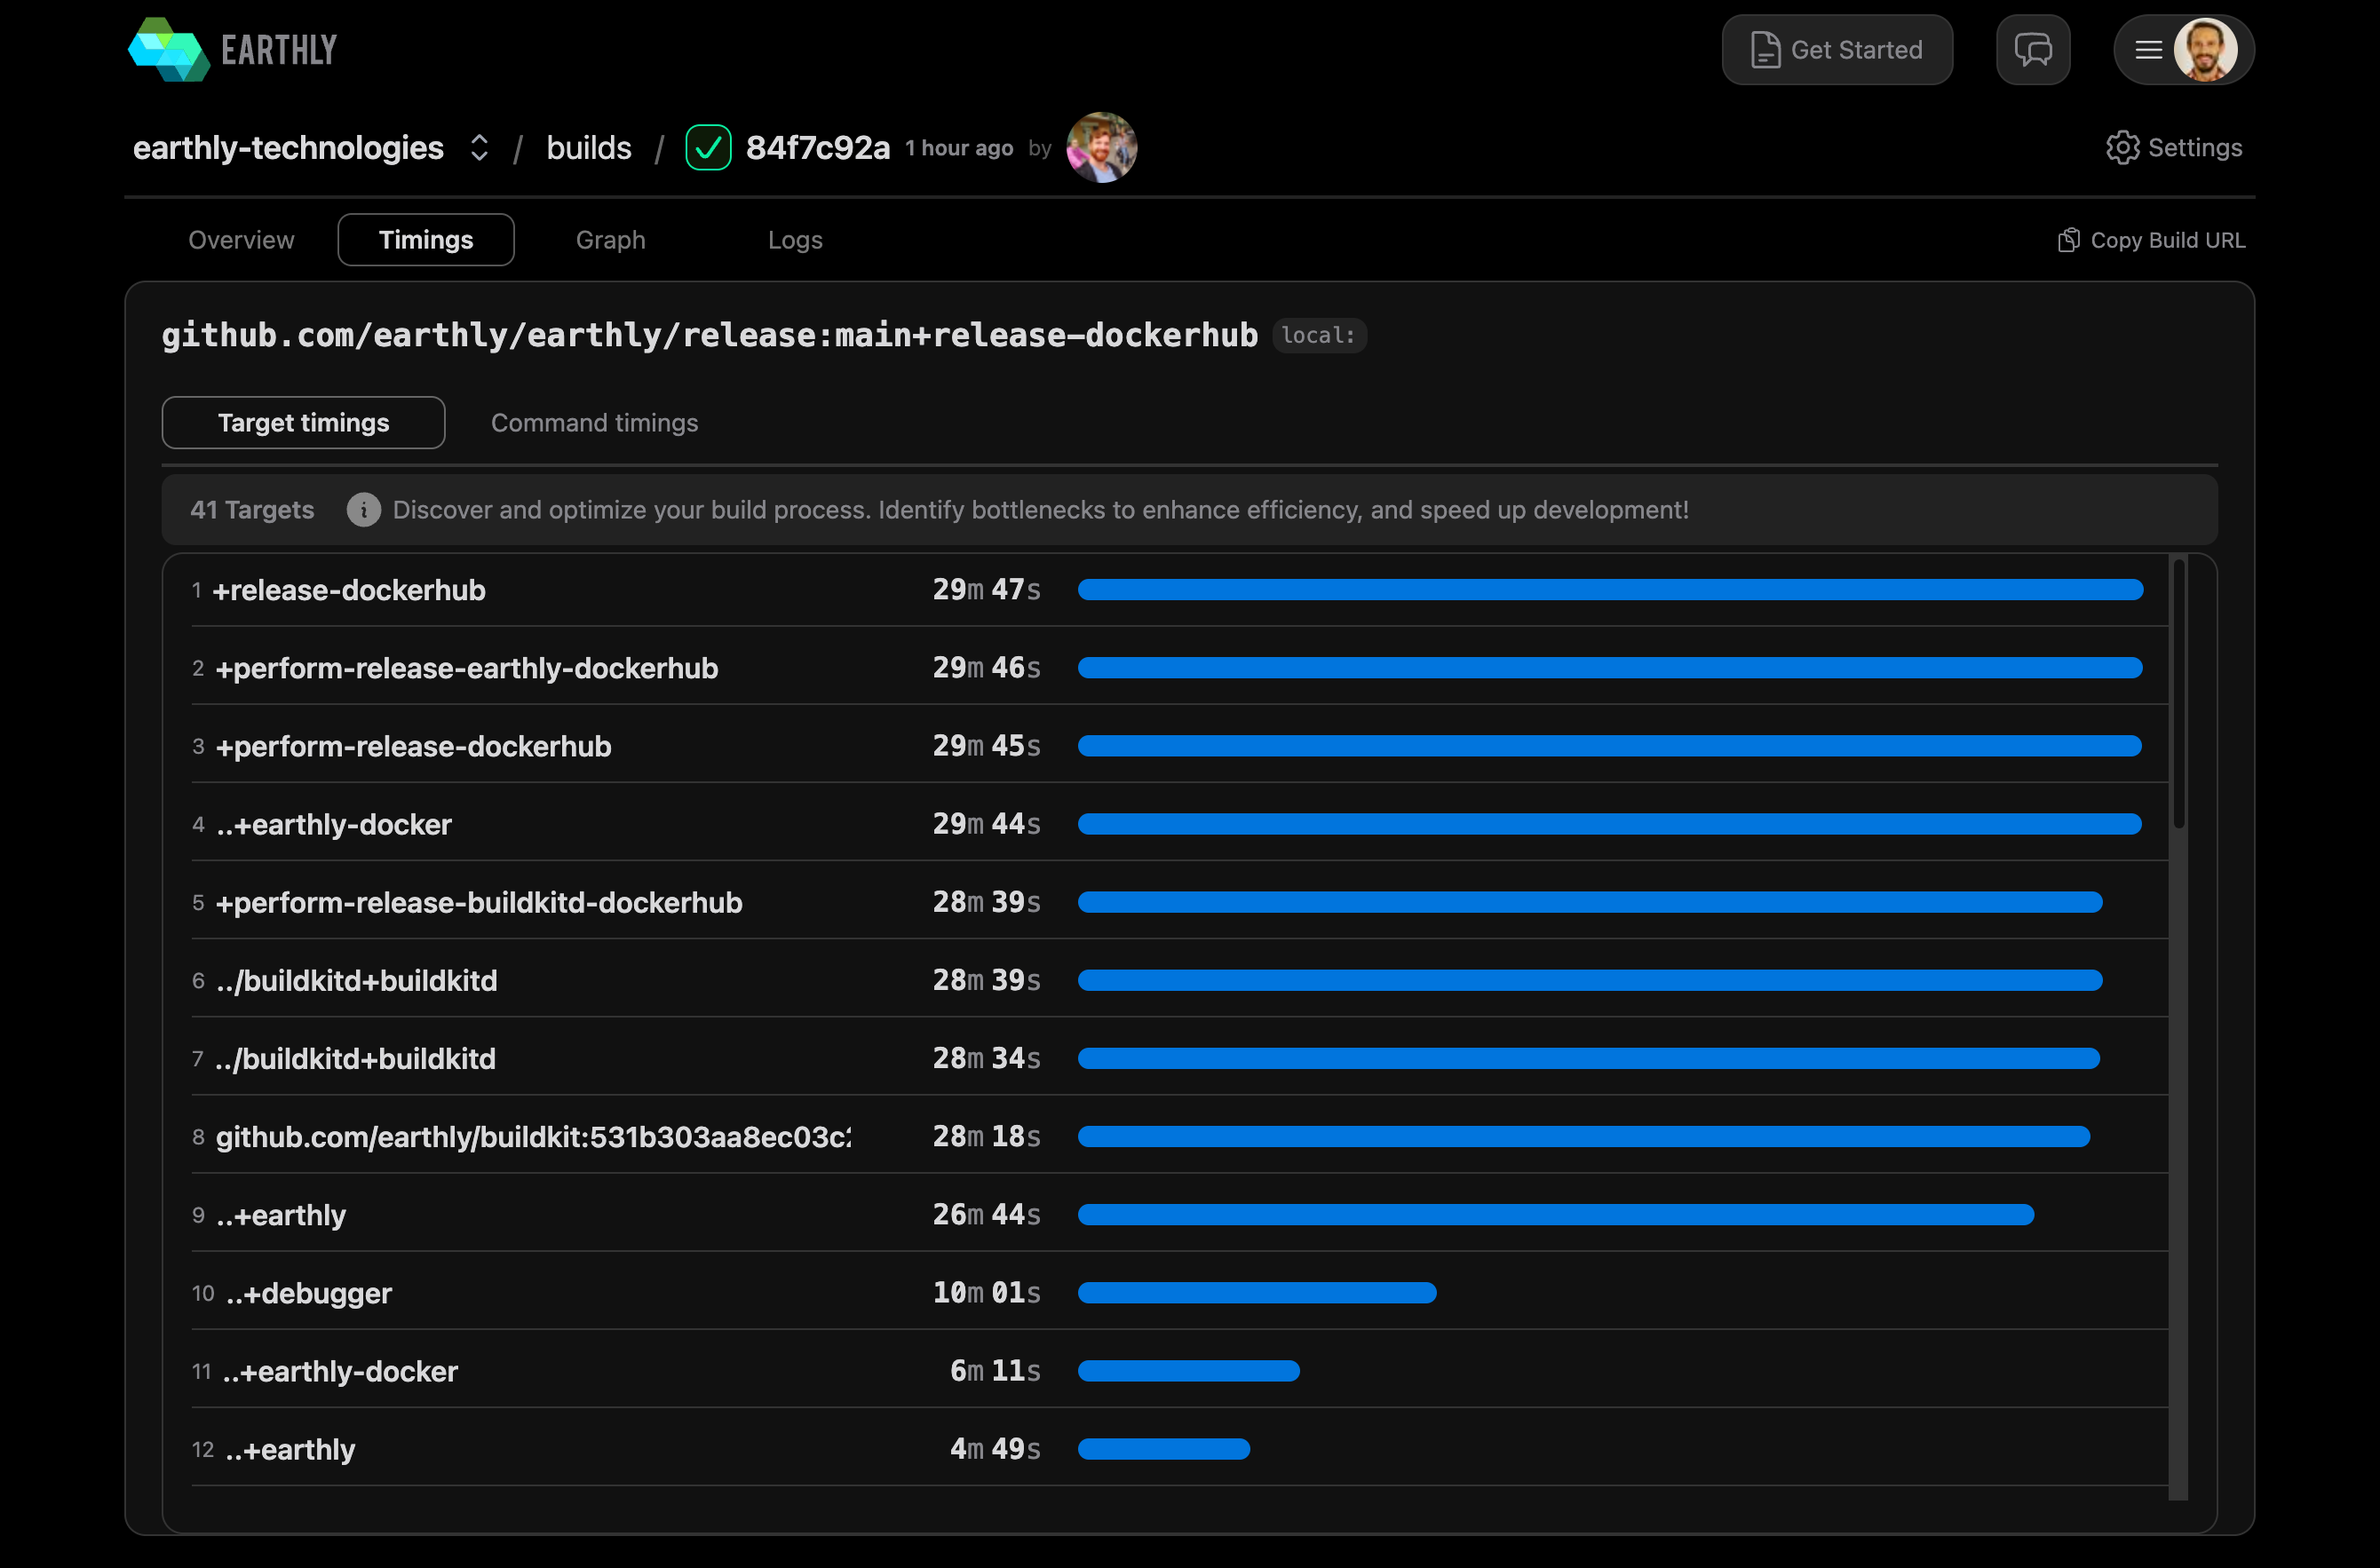The height and width of the screenshot is (1568, 2380).
Task: Expand the earthly-technologies organization switcher
Action: [x=479, y=148]
